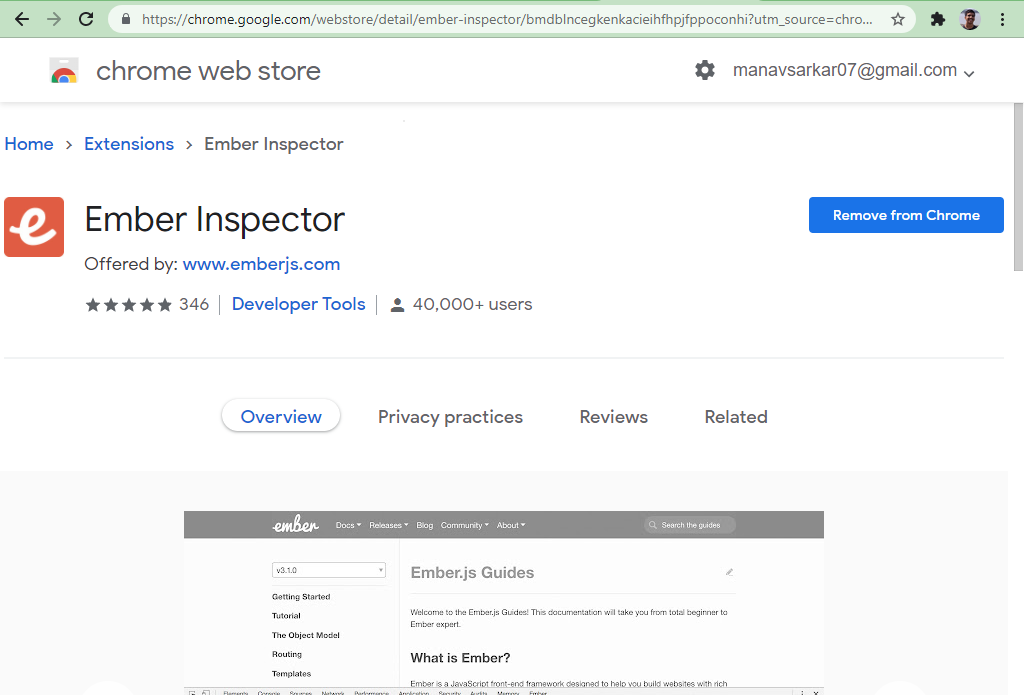The height and width of the screenshot is (695, 1024).
Task: Switch to the Privacy practices tab
Action: [450, 417]
